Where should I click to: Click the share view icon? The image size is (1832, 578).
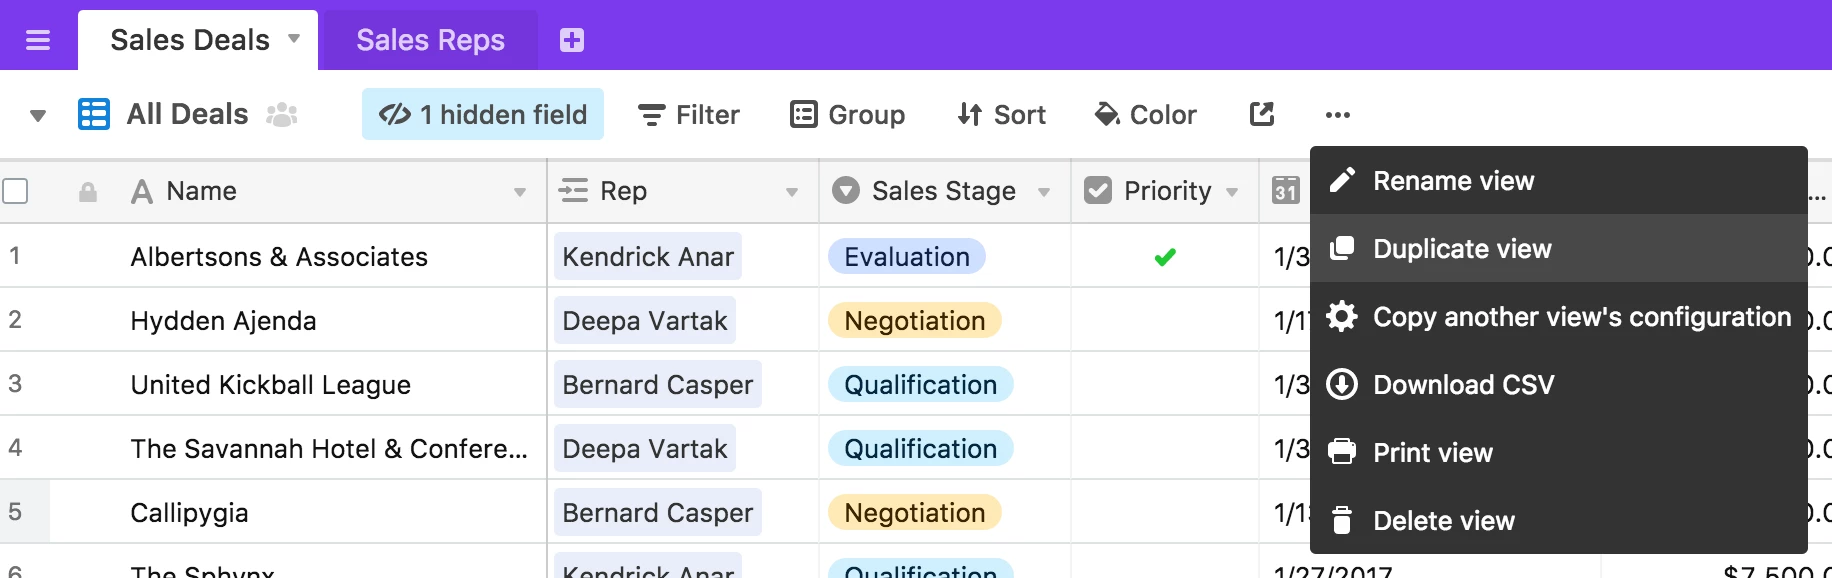click(x=1262, y=114)
